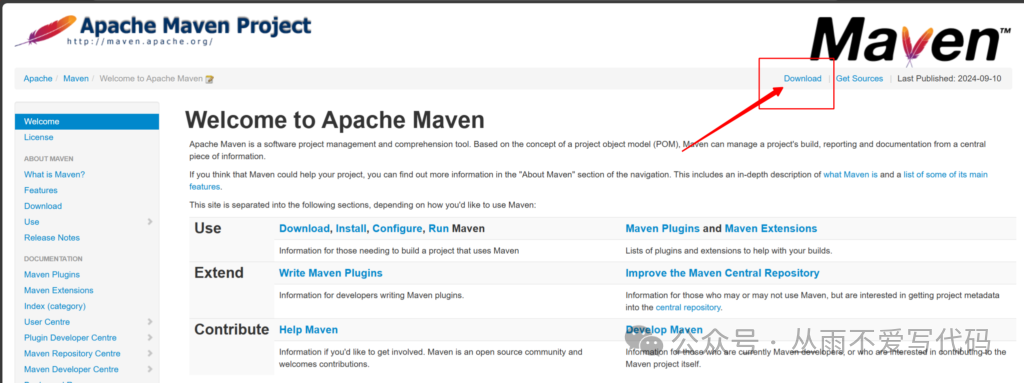Open Maven Repository Centre sidebar item

tap(72, 353)
